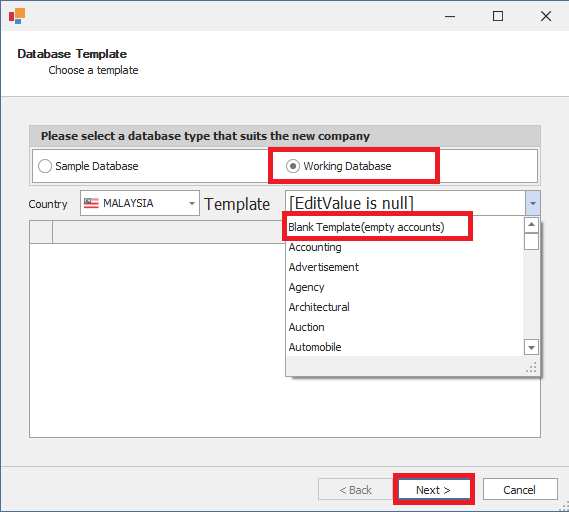
Task: Click the Malaysia flag icon in Country field
Action: tap(91, 203)
